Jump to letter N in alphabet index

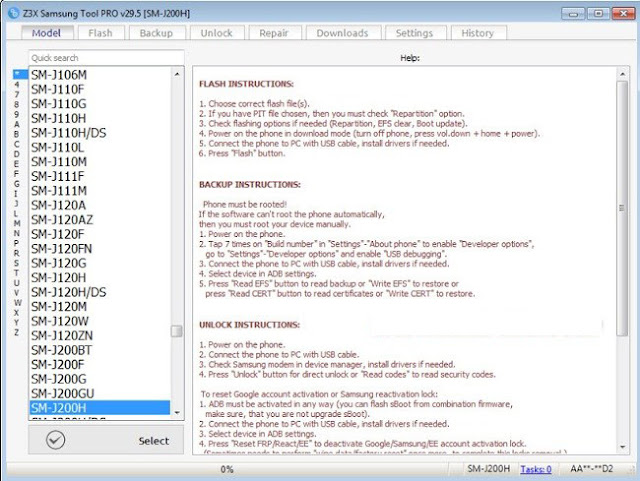(17, 233)
